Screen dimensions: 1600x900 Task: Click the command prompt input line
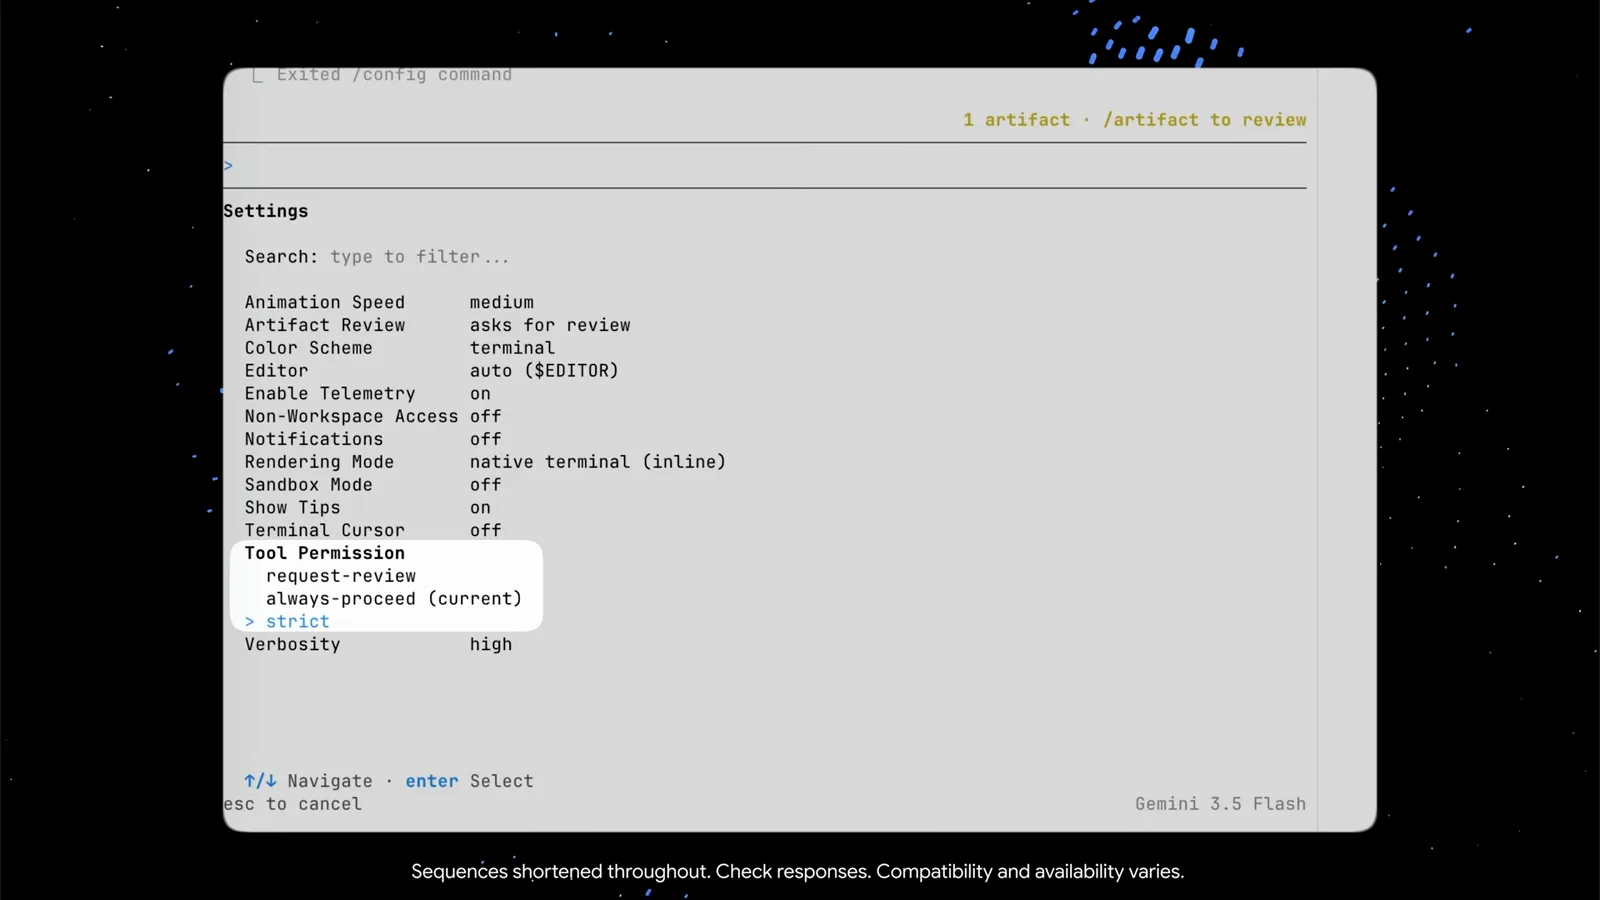pos(765,166)
